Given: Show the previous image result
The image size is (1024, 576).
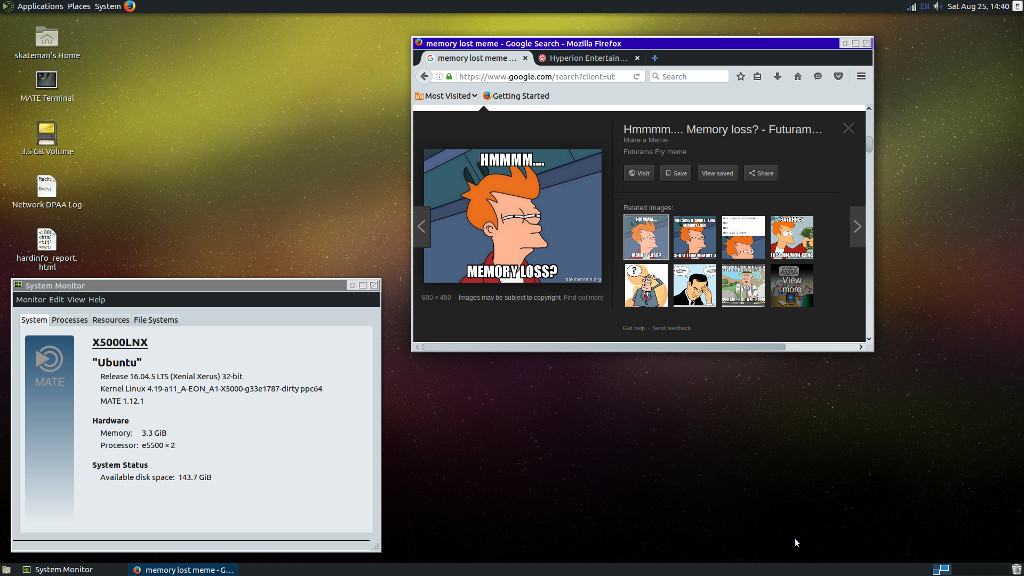Looking at the screenshot, I should click(422, 227).
